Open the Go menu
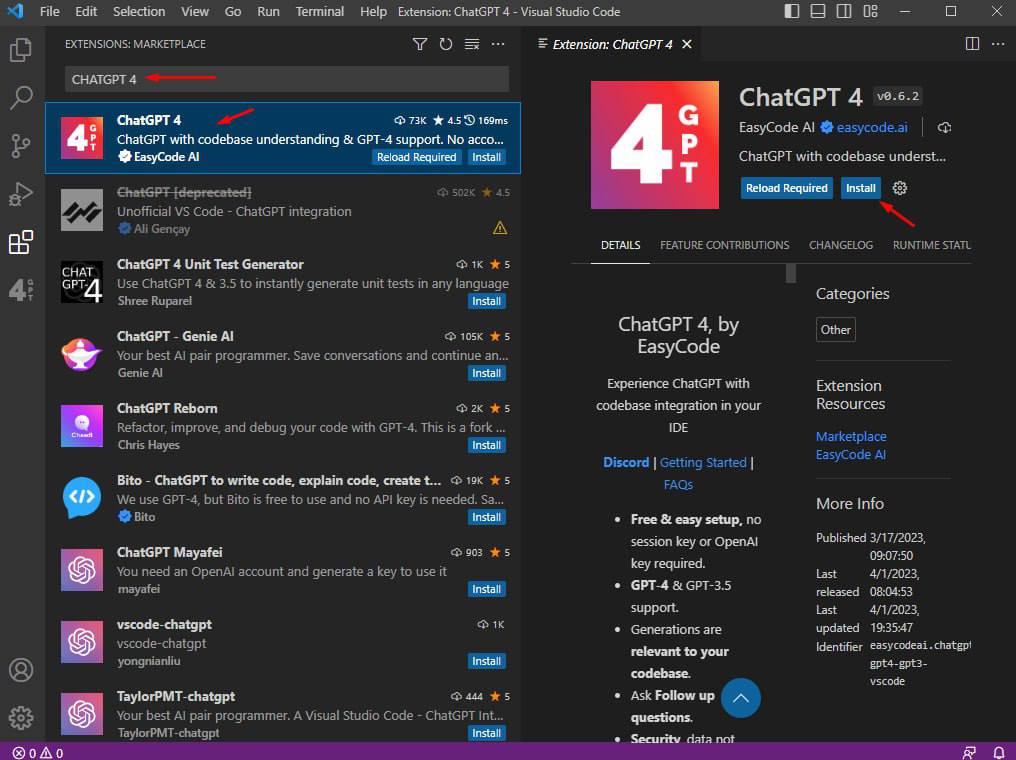Screen dimensions: 1016x760 233,12
